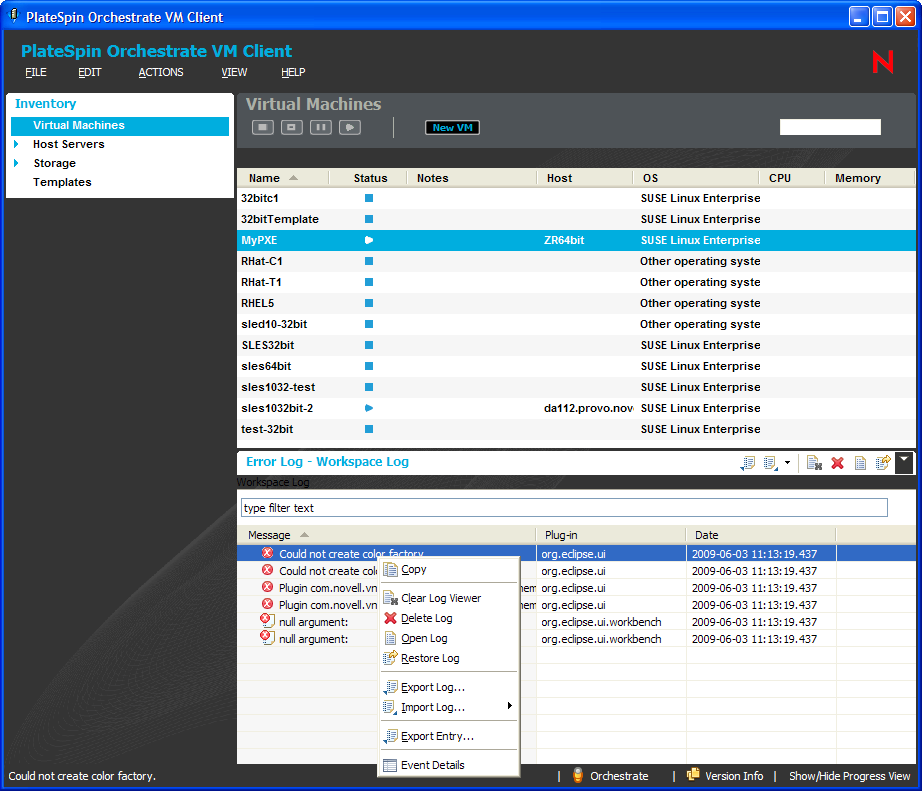The height and width of the screenshot is (792, 923).
Task: Choose Export Log... in context menu
Action: tap(449, 687)
